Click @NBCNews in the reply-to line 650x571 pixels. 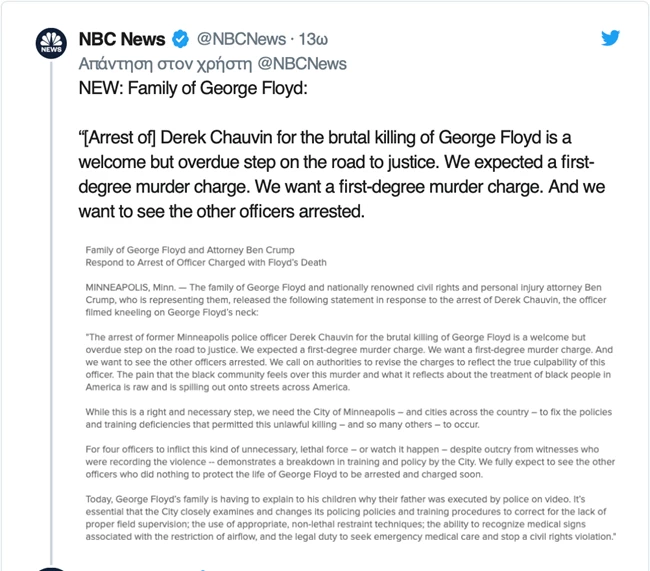pos(302,63)
